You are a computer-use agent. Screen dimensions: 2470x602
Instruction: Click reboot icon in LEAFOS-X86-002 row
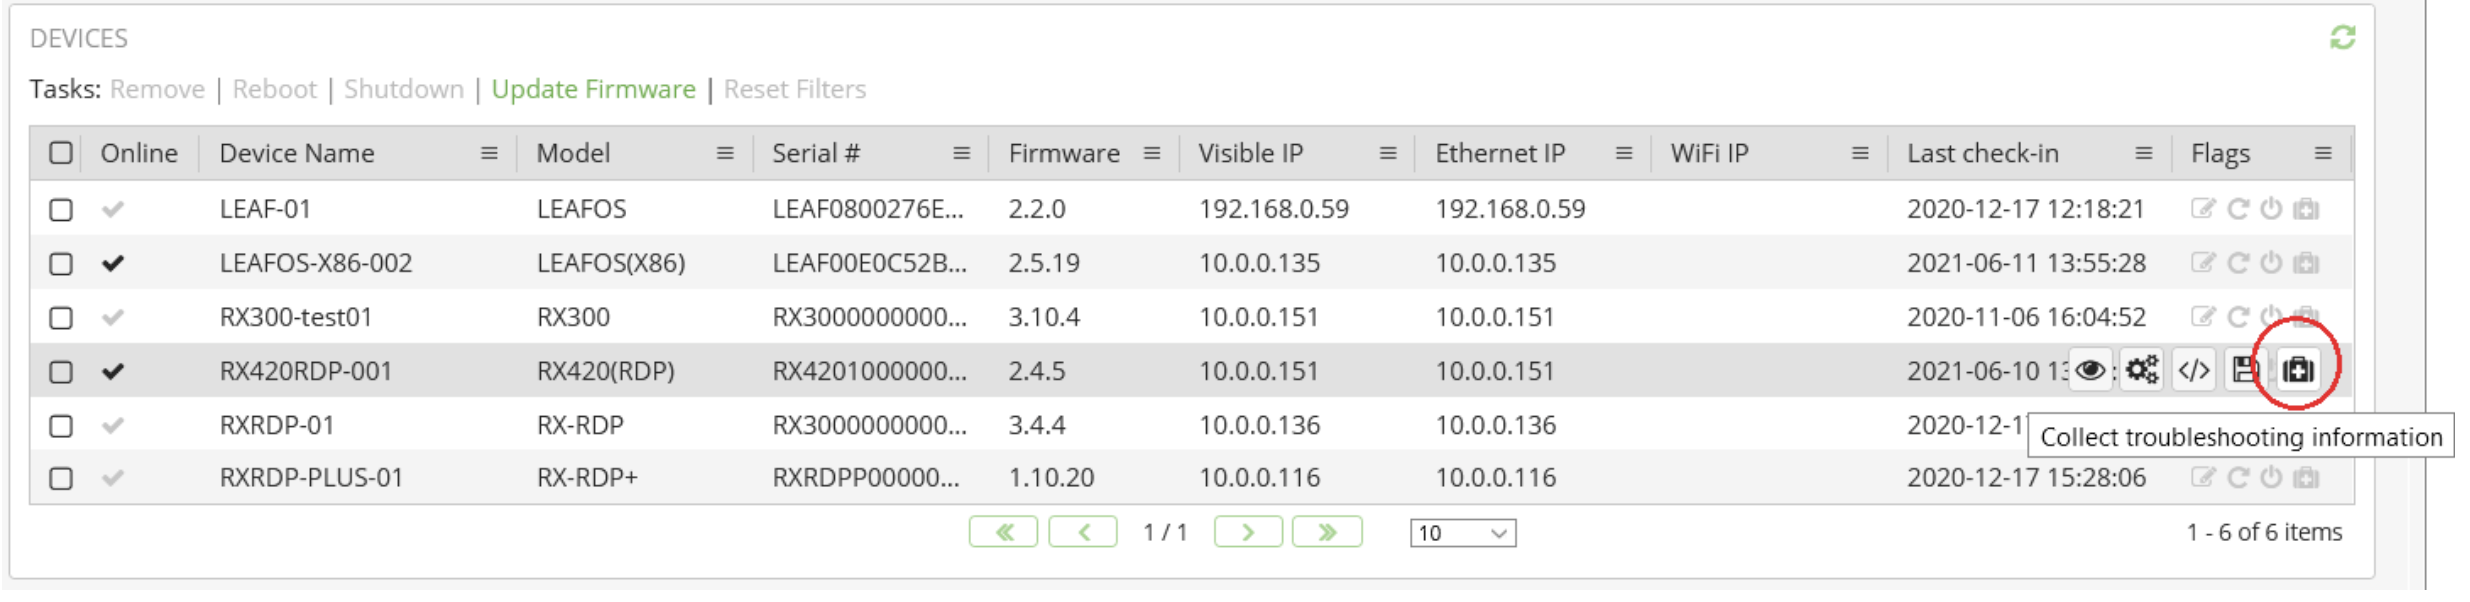[2238, 263]
